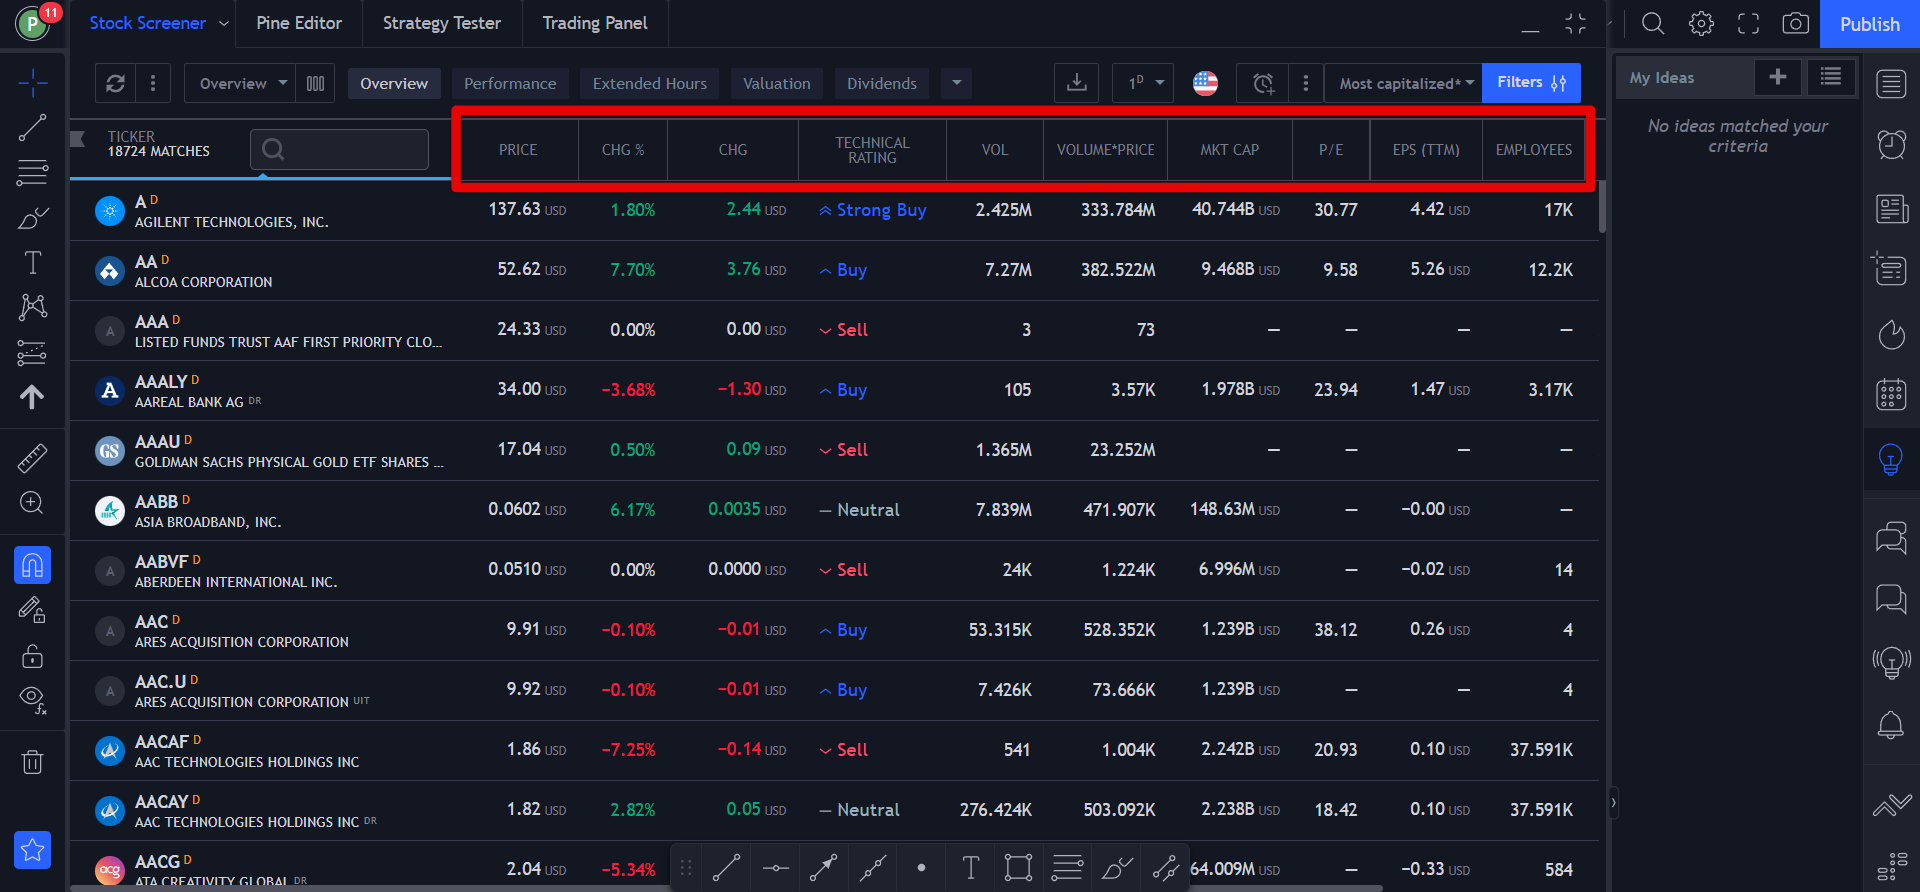1920x892 pixels.
Task: Open refresh options three-dot menu
Action: click(152, 83)
